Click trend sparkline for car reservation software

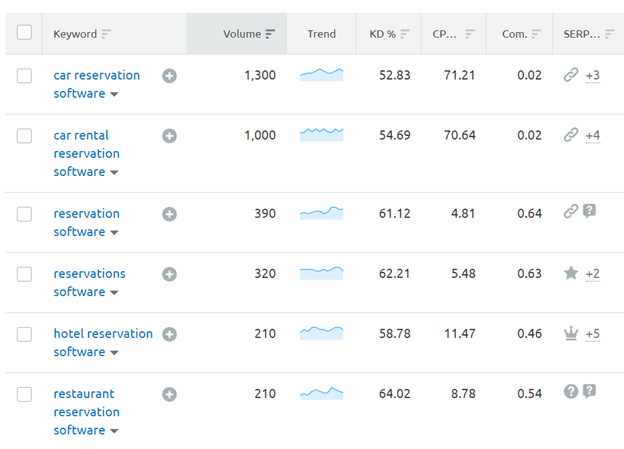coord(321,75)
